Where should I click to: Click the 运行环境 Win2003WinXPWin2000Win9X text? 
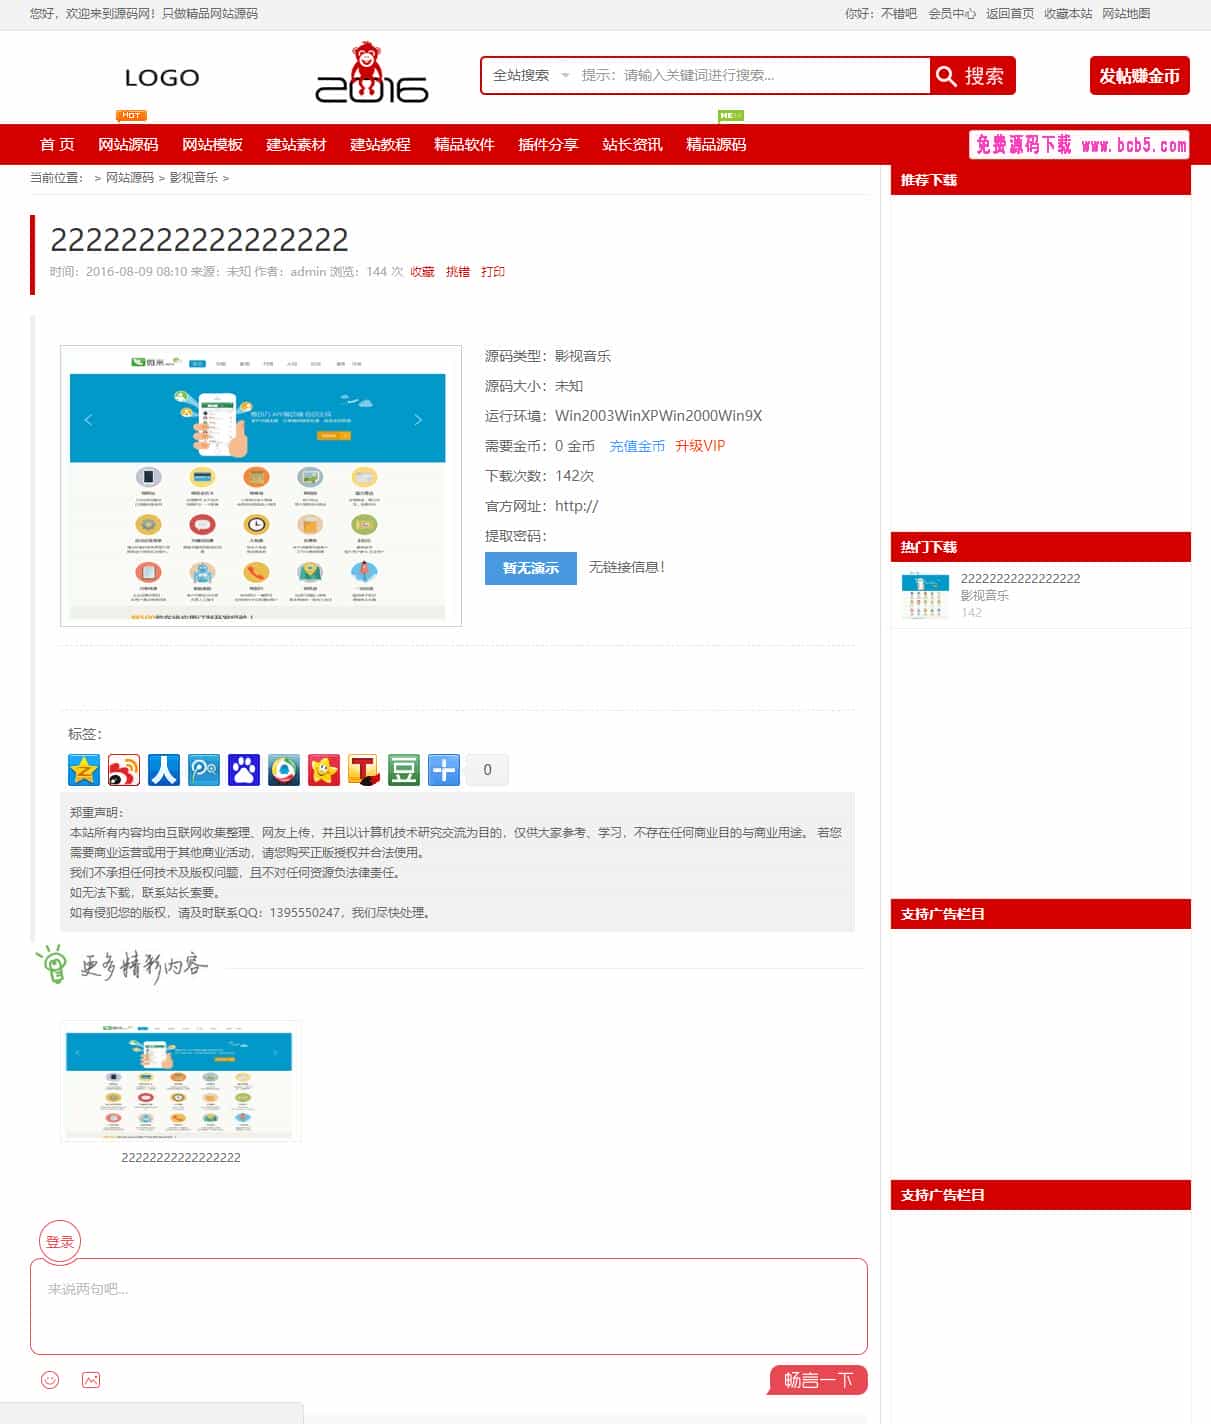click(x=623, y=416)
